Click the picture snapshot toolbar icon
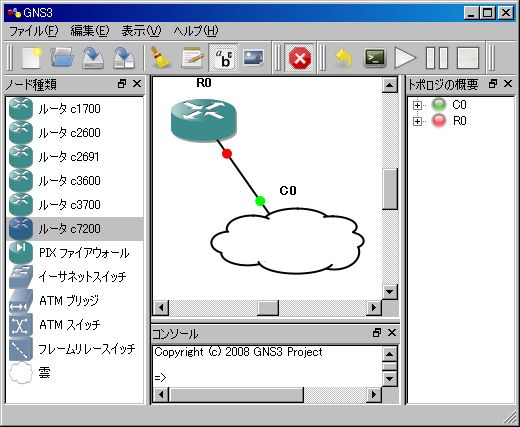Screen dimensions: 520x427 254,57
